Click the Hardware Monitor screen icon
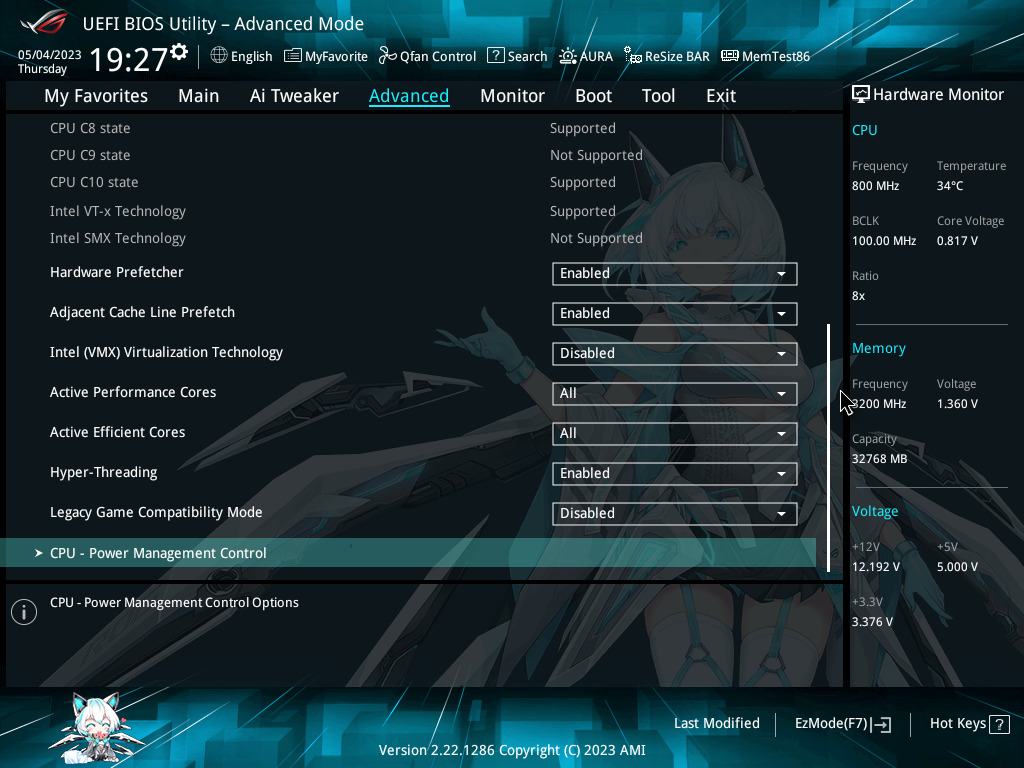1024x768 pixels. point(861,94)
